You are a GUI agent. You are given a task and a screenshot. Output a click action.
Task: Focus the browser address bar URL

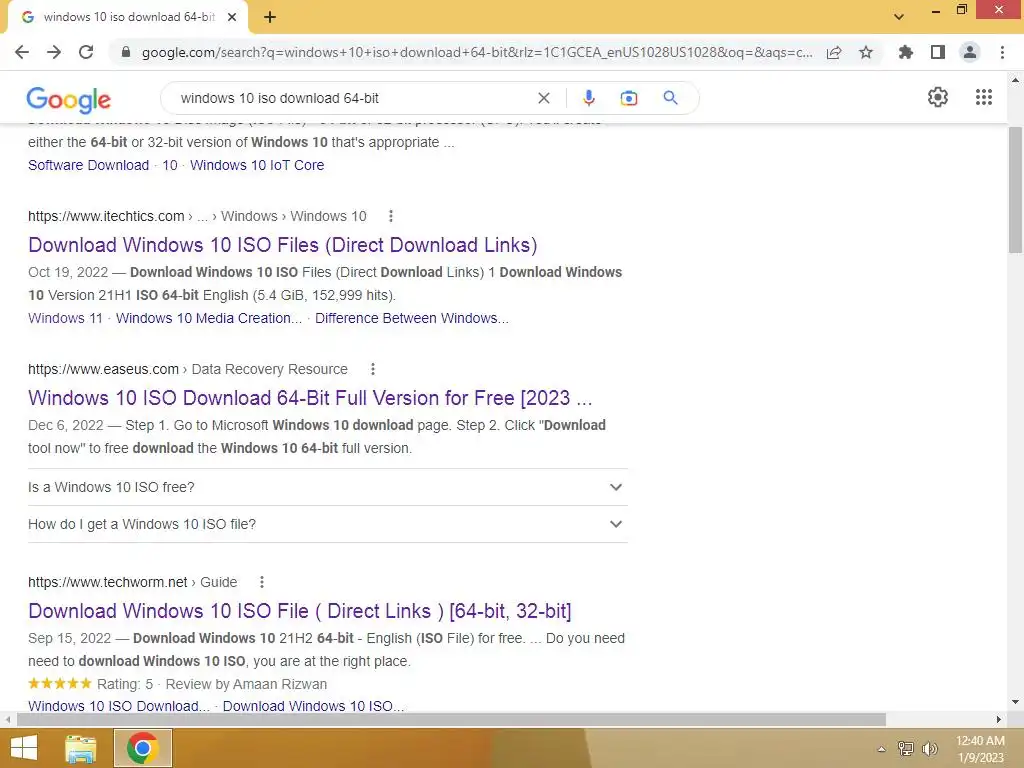tap(477, 52)
